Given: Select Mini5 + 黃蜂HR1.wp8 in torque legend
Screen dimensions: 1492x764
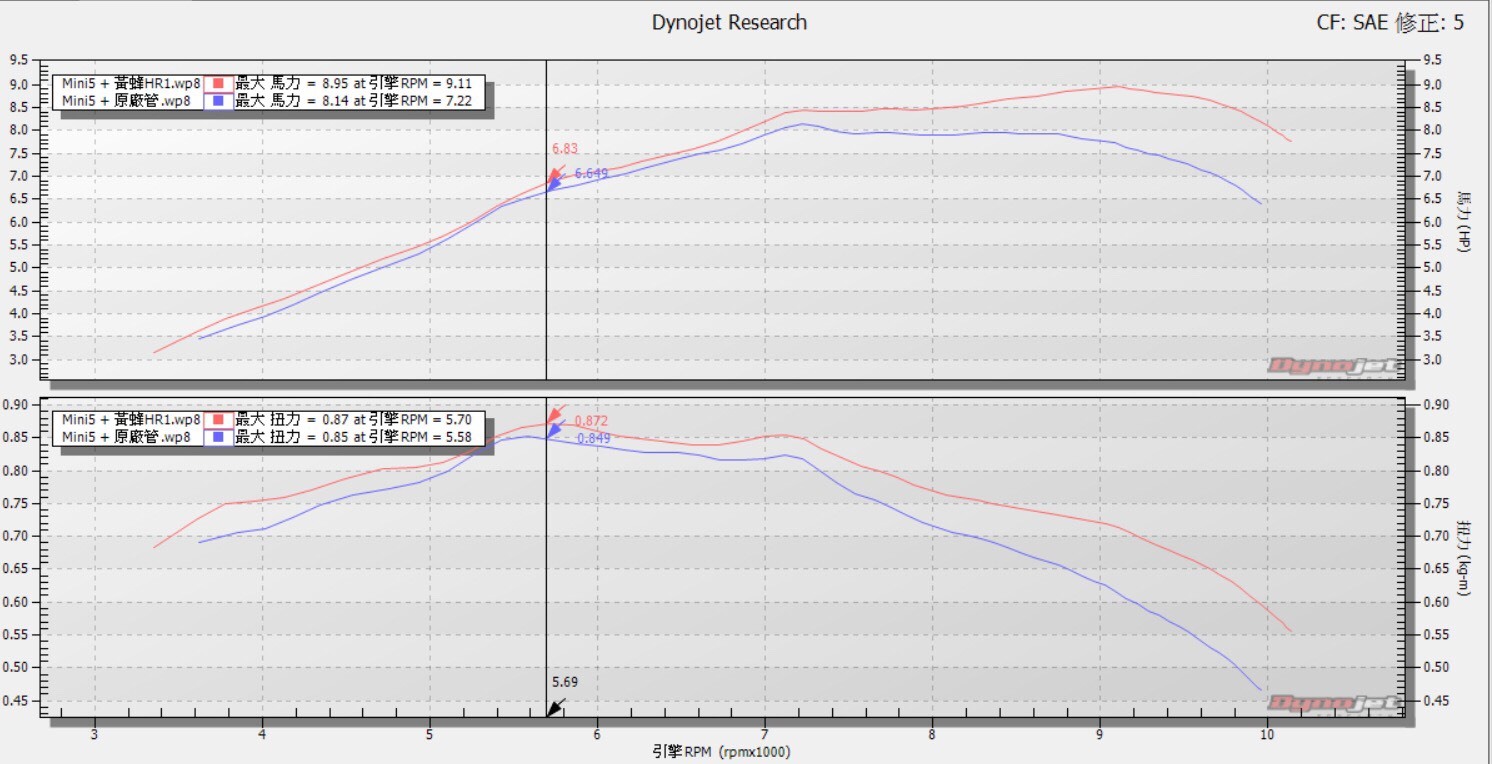Looking at the screenshot, I should [x=130, y=420].
